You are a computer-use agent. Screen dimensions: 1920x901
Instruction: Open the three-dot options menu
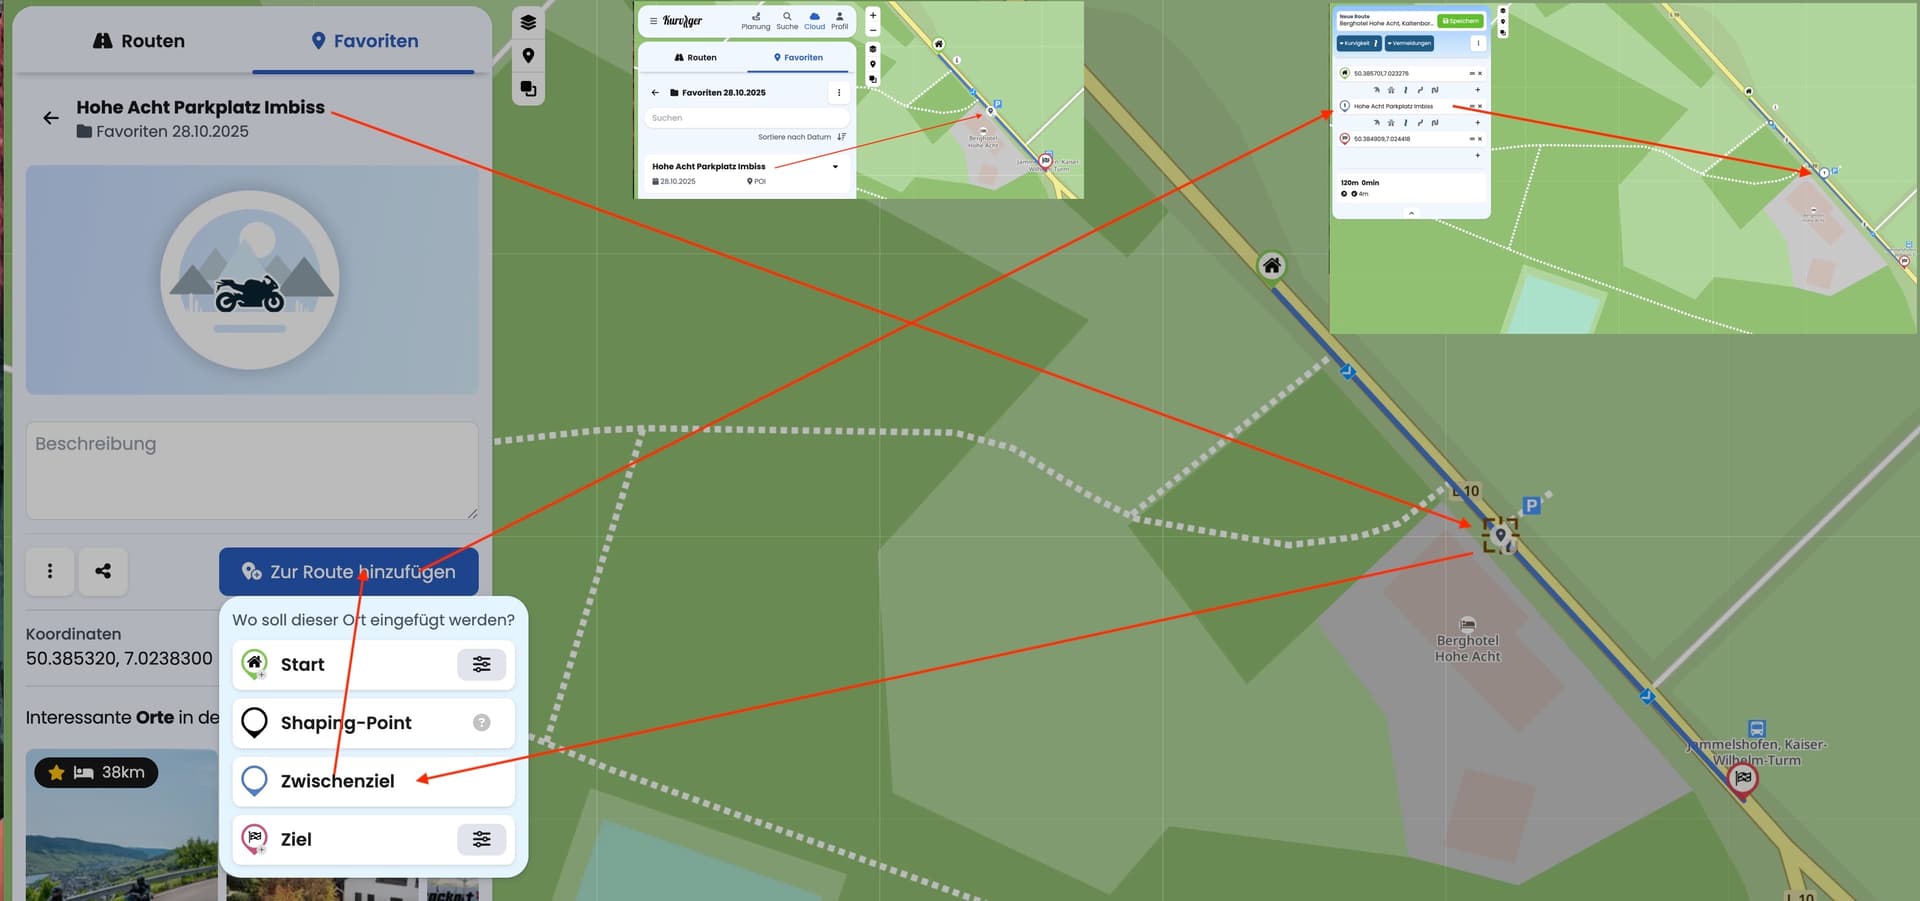pos(50,571)
